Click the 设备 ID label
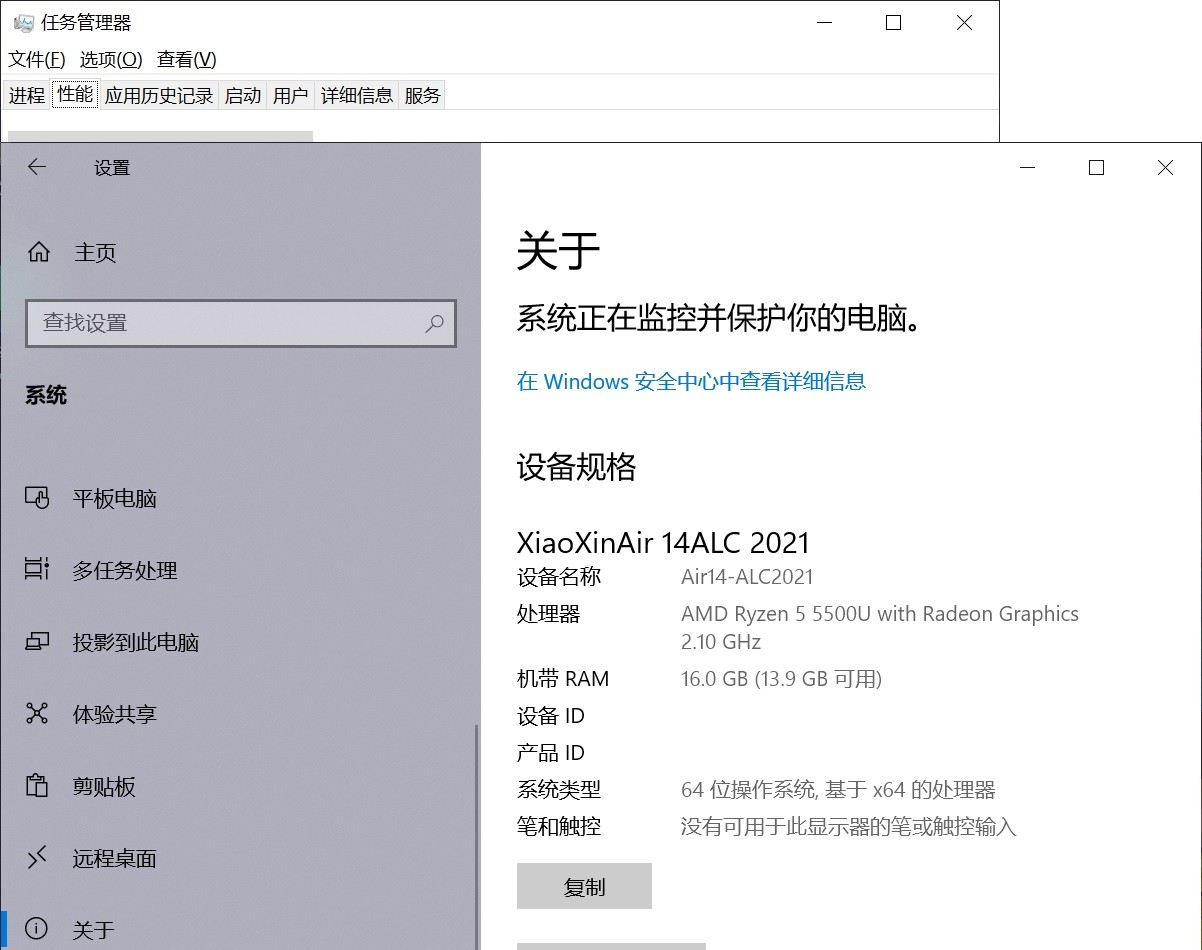The width and height of the screenshot is (1202, 950). click(x=550, y=716)
